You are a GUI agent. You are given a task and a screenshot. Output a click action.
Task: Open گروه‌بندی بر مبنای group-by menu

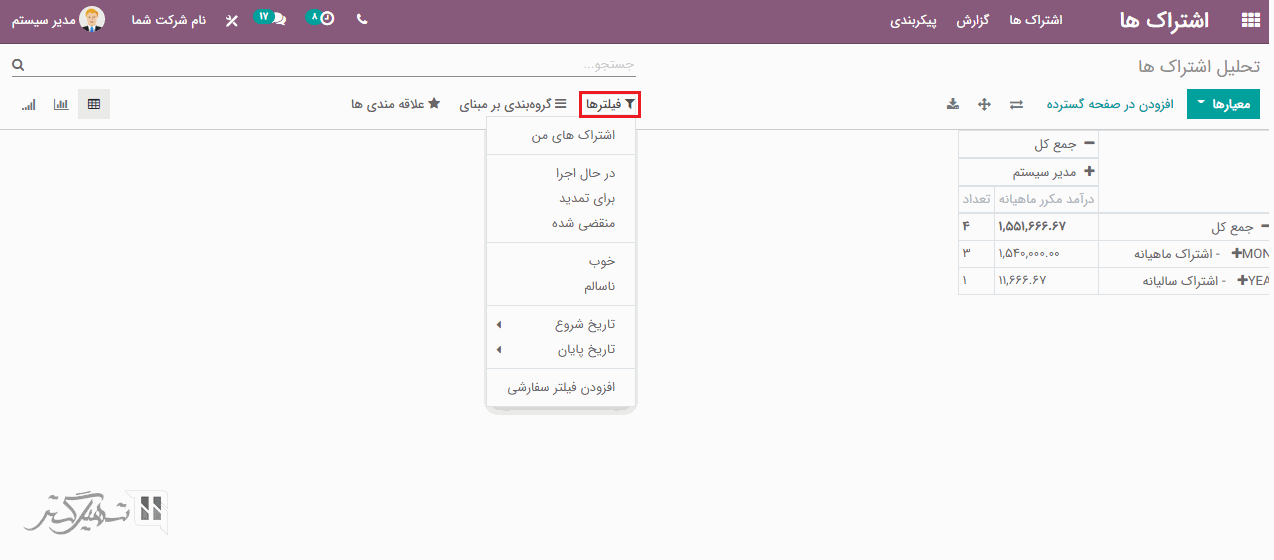(513, 104)
